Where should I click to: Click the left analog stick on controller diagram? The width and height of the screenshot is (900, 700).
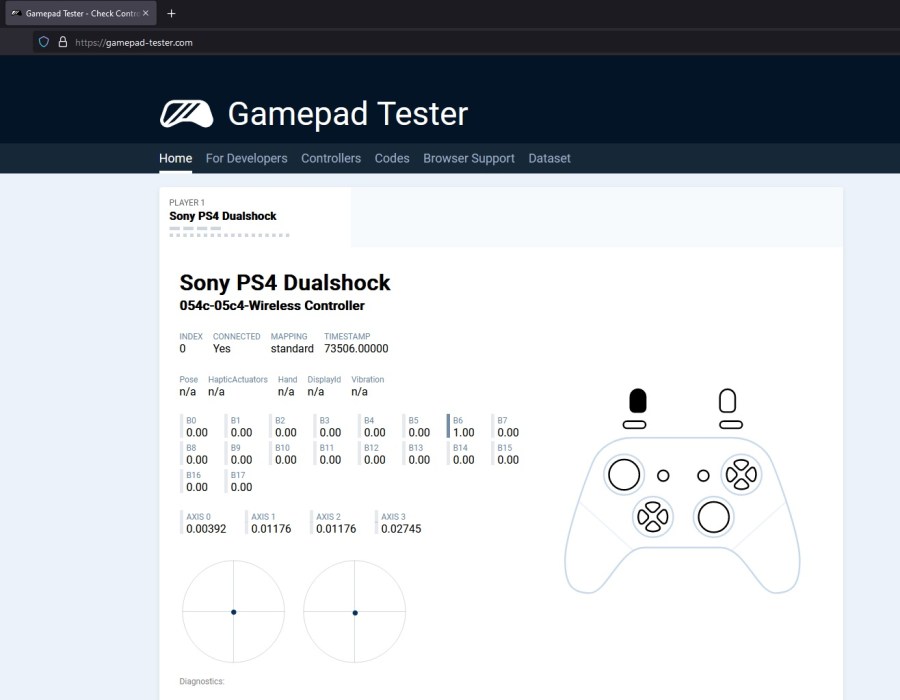(x=624, y=473)
